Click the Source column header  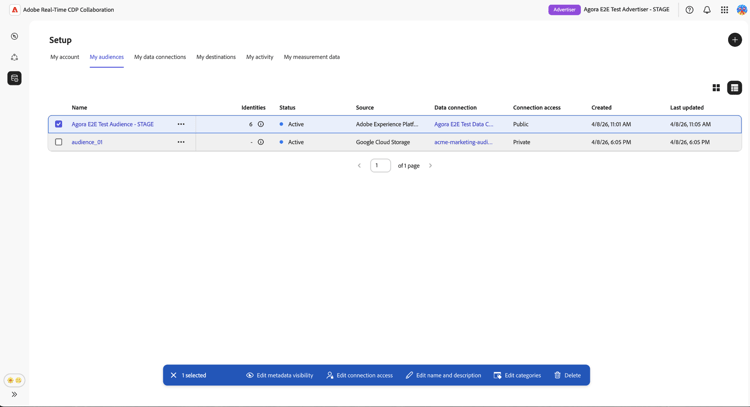pos(365,108)
